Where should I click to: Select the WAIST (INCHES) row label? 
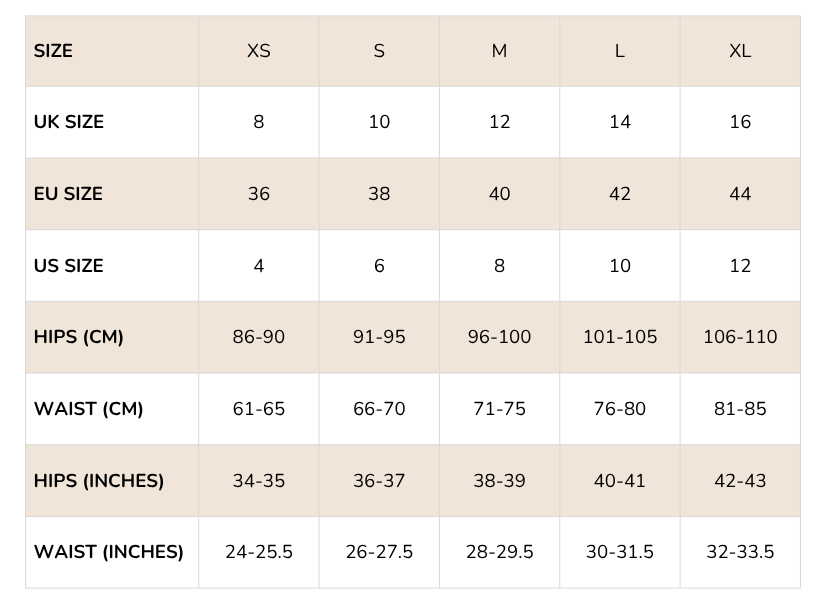point(109,552)
